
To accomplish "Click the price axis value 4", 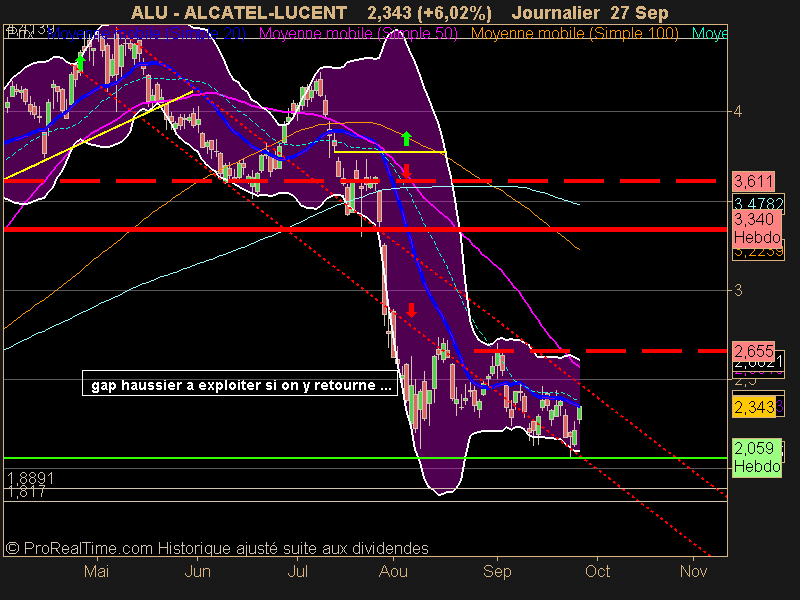I will 738,111.
